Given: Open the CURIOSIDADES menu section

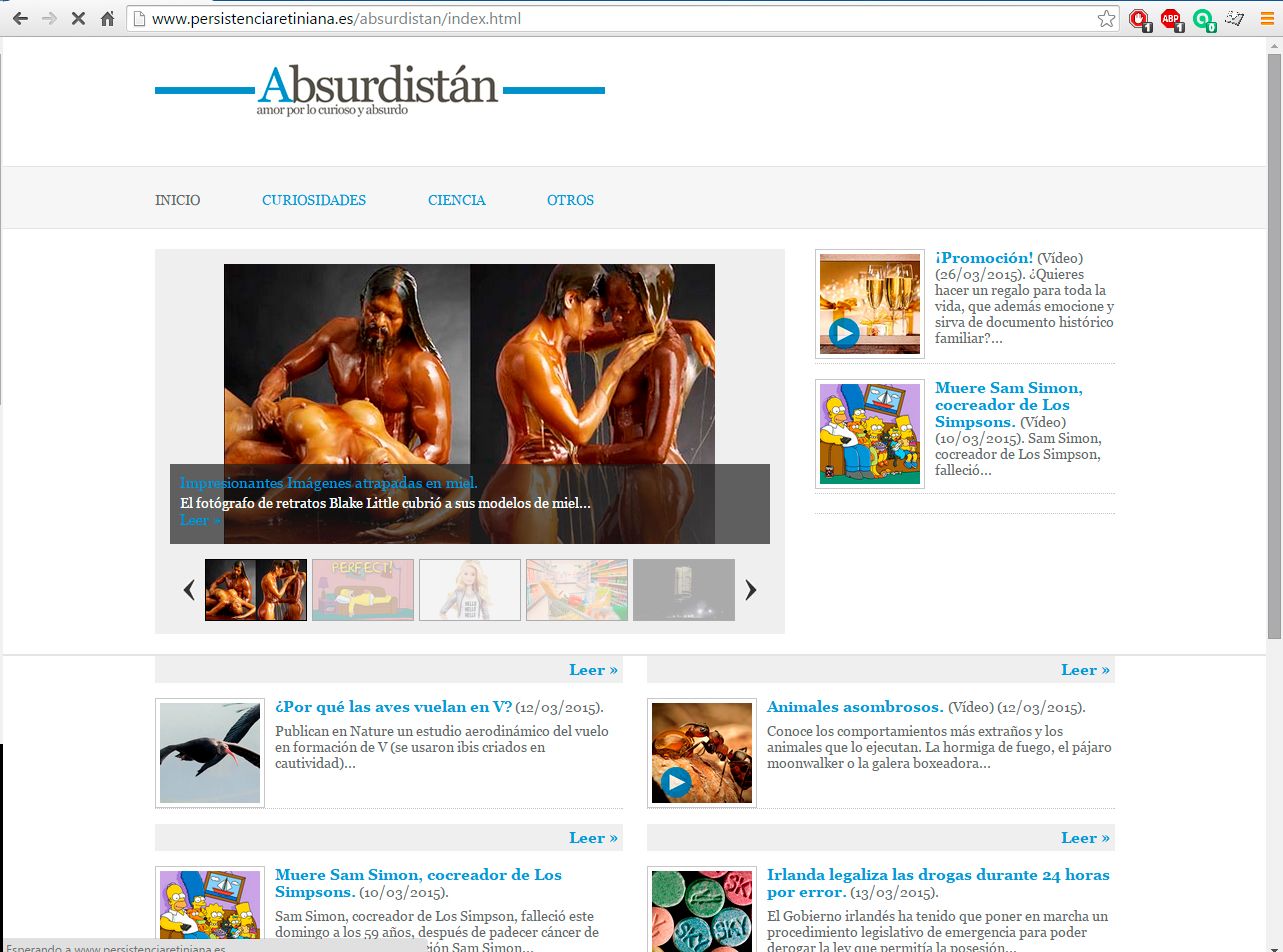Looking at the screenshot, I should [314, 200].
